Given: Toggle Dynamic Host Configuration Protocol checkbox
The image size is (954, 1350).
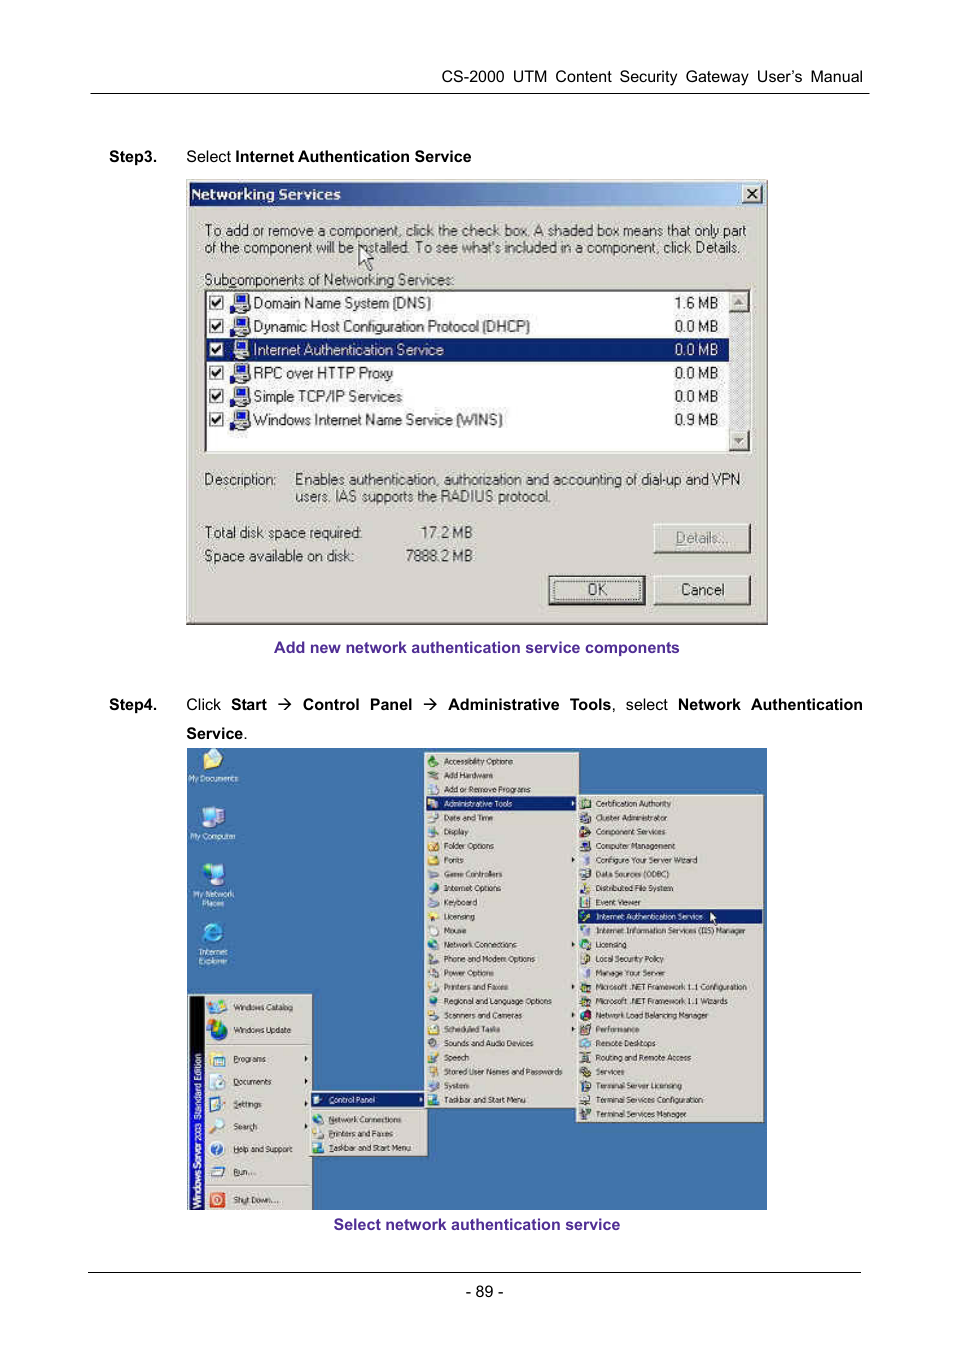Looking at the screenshot, I should (x=216, y=326).
